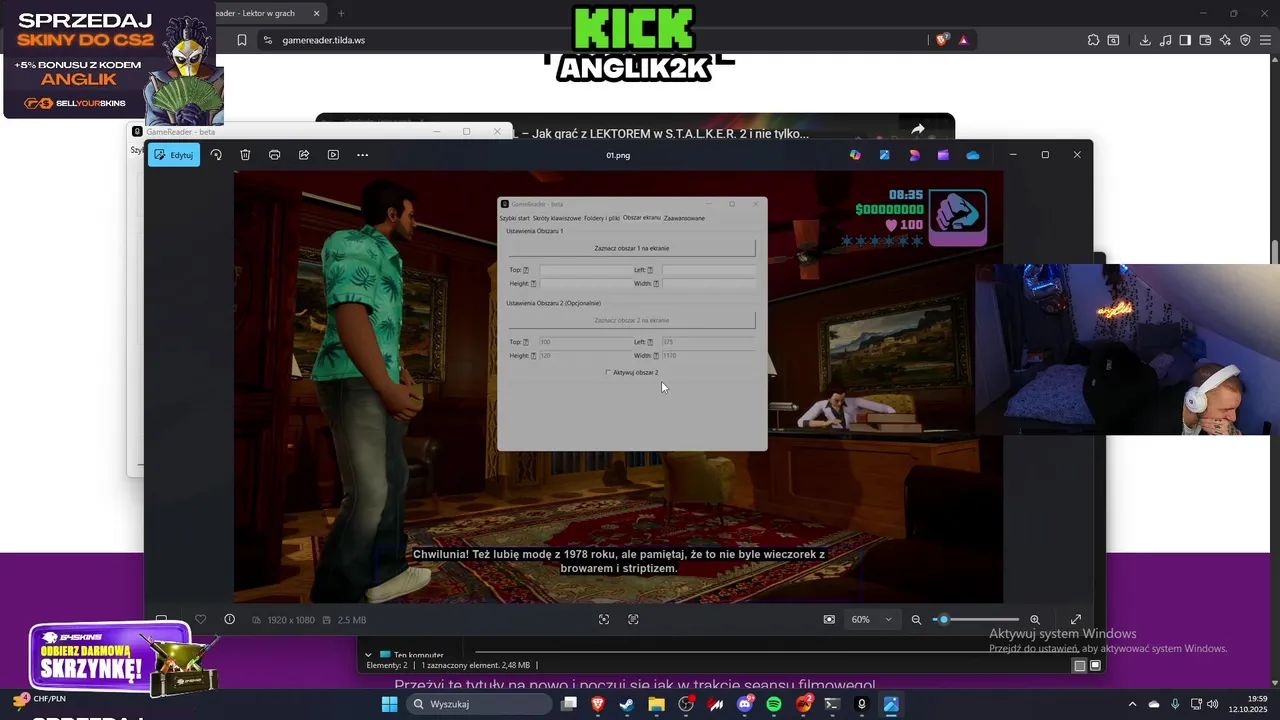
Task: Select Ten komputer in Explorer tree
Action: click(418, 655)
